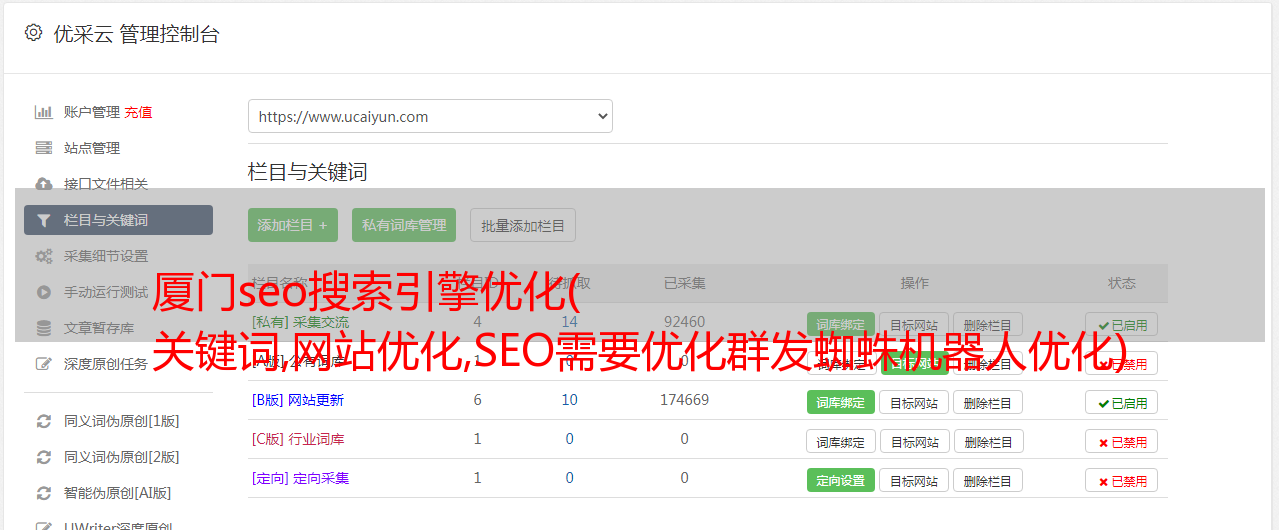Click the gear icon beside 优采云 管理控制台

click(x=33, y=33)
